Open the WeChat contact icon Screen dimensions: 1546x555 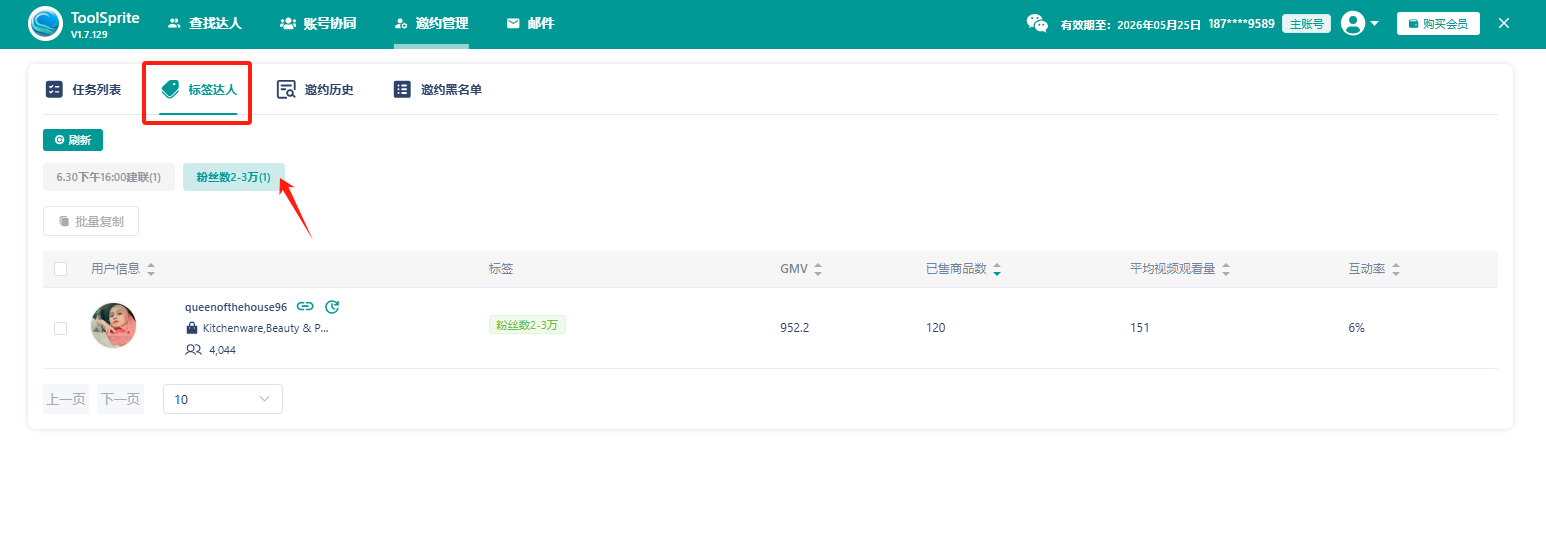[x=1037, y=23]
